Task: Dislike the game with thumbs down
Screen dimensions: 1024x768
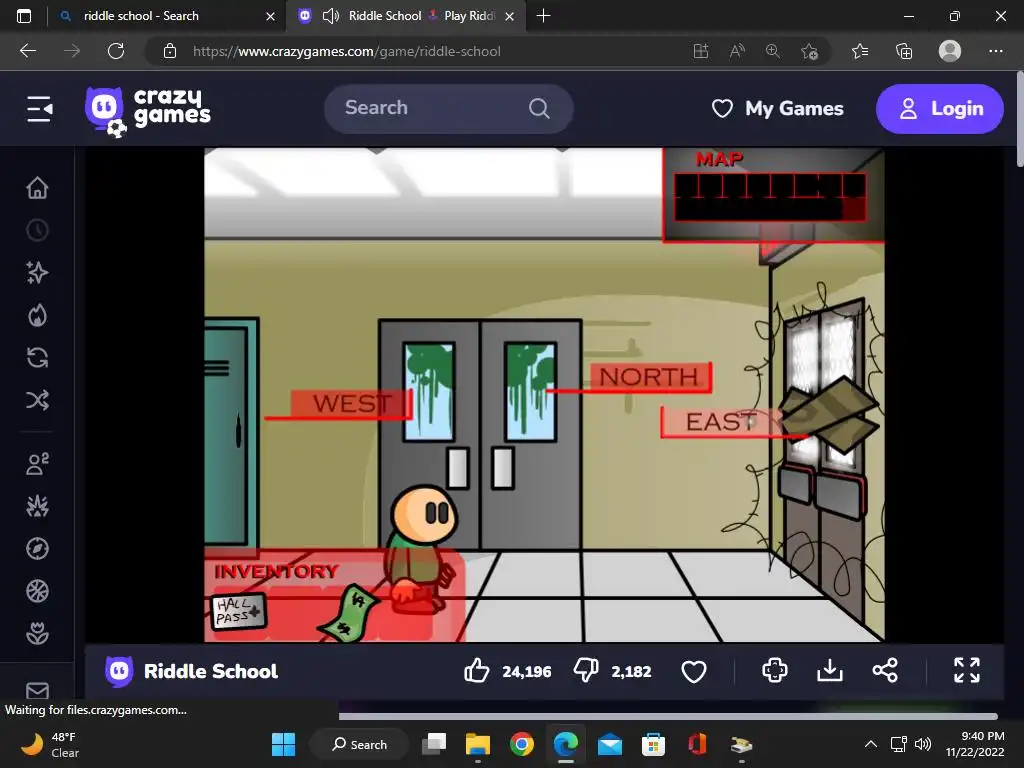Action: click(586, 671)
